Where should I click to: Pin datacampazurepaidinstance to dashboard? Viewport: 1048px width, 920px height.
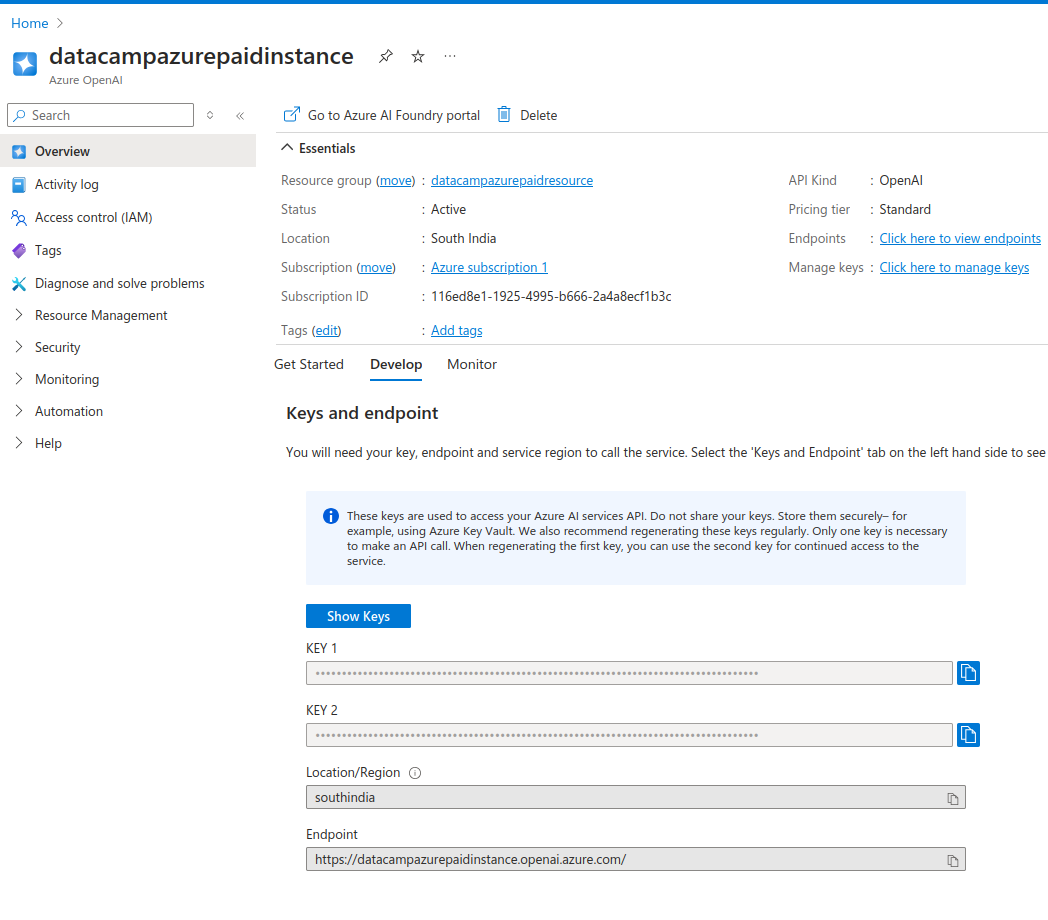pos(386,57)
